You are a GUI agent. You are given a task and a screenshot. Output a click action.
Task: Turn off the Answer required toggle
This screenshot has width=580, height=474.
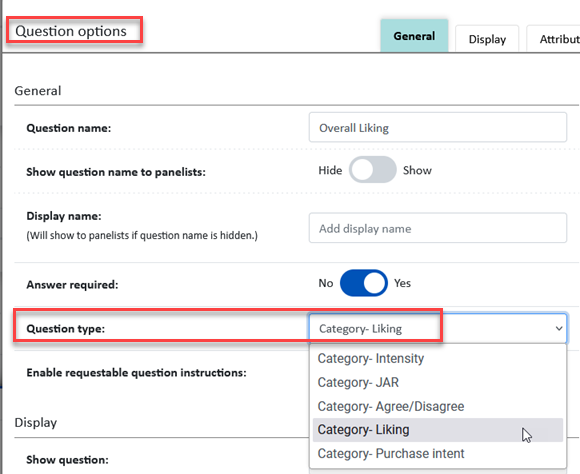pyautogui.click(x=364, y=283)
